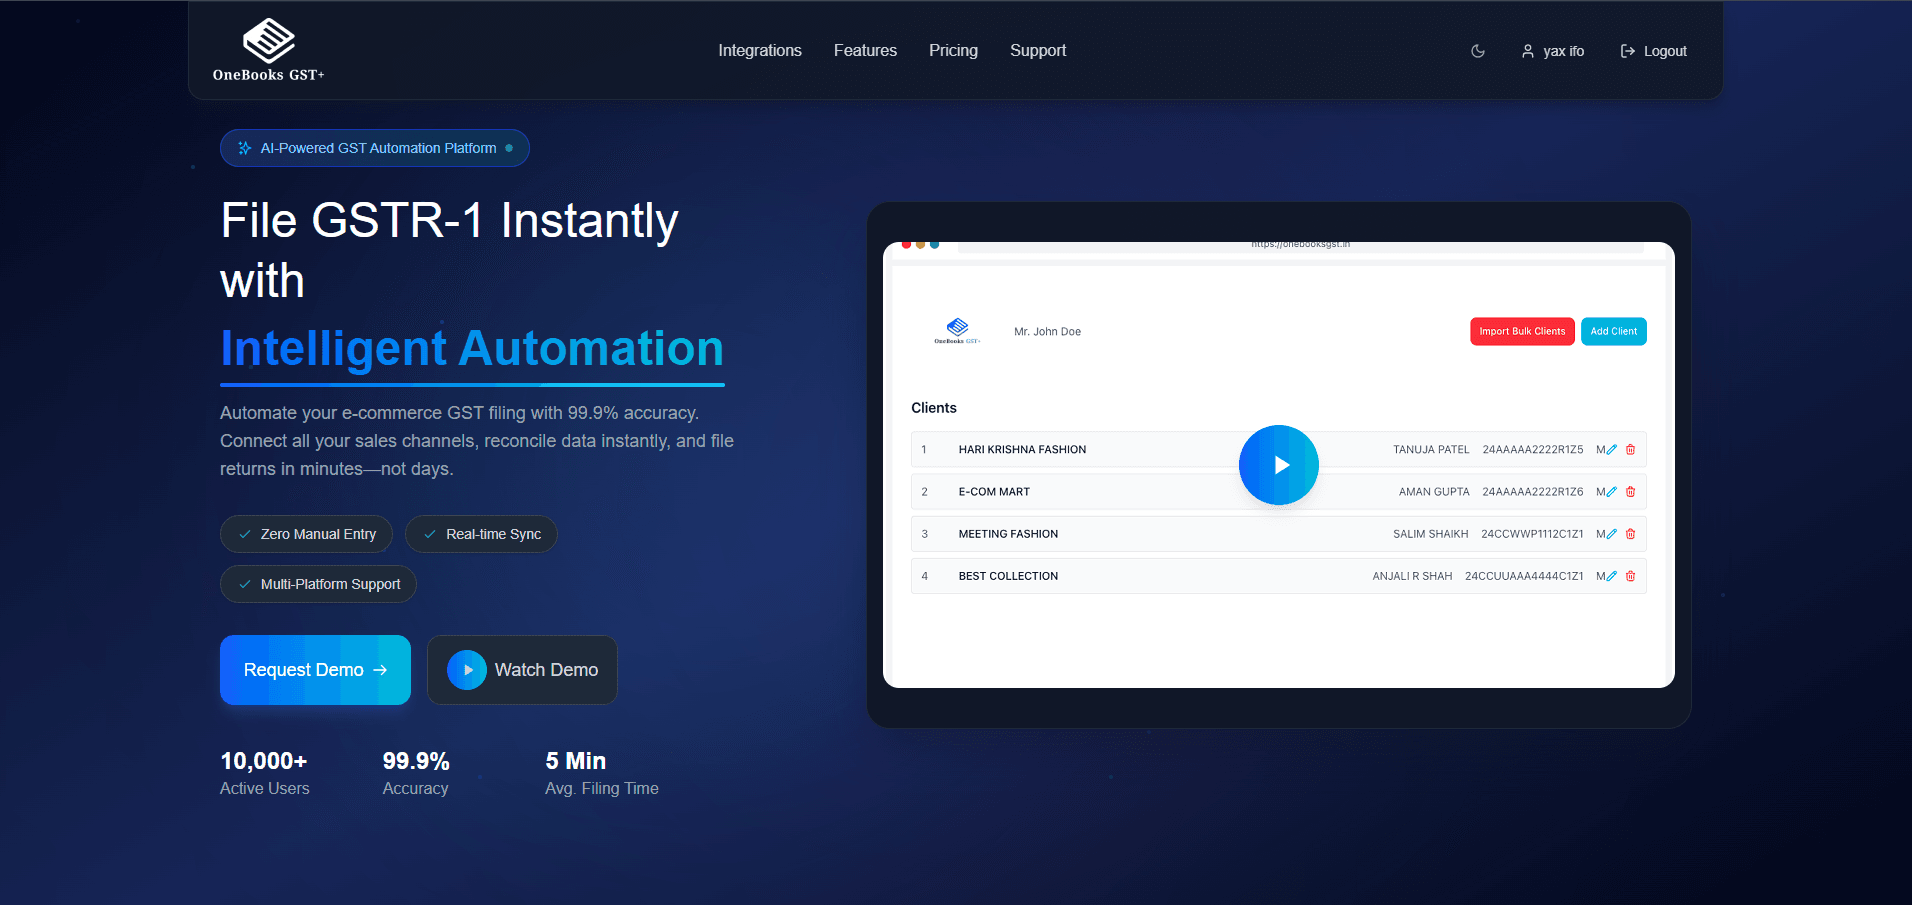The height and width of the screenshot is (905, 1912).
Task: Click the Add Client button
Action: 1613,331
